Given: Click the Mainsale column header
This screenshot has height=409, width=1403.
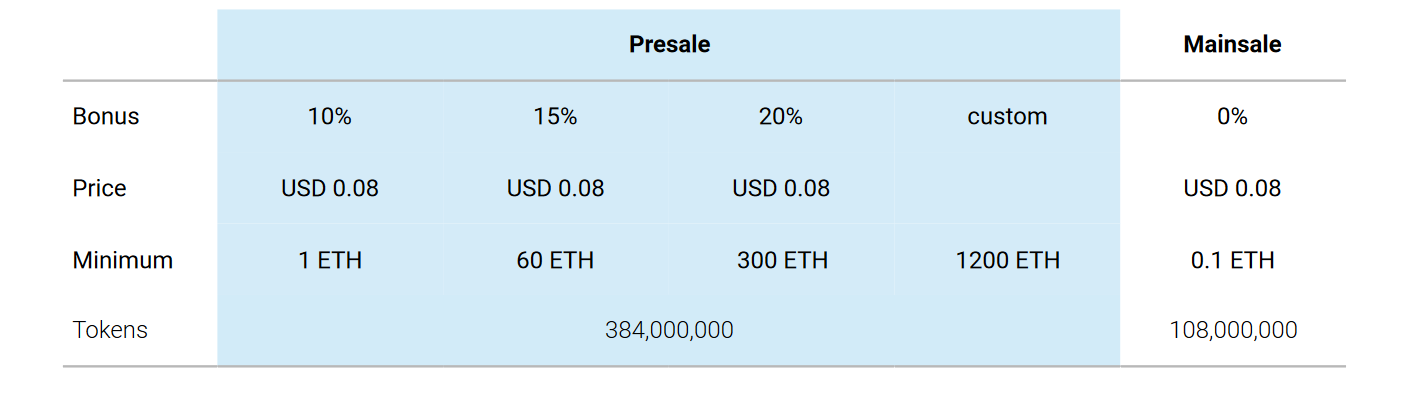Looking at the screenshot, I should [1232, 45].
